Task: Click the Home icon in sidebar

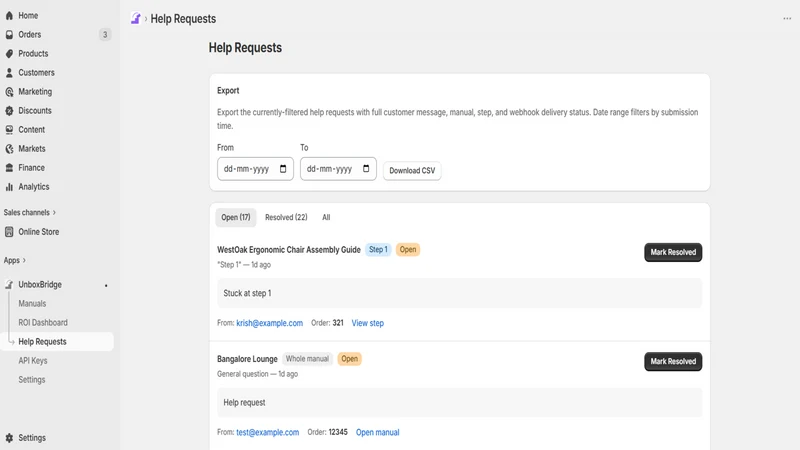Action: click(x=9, y=15)
